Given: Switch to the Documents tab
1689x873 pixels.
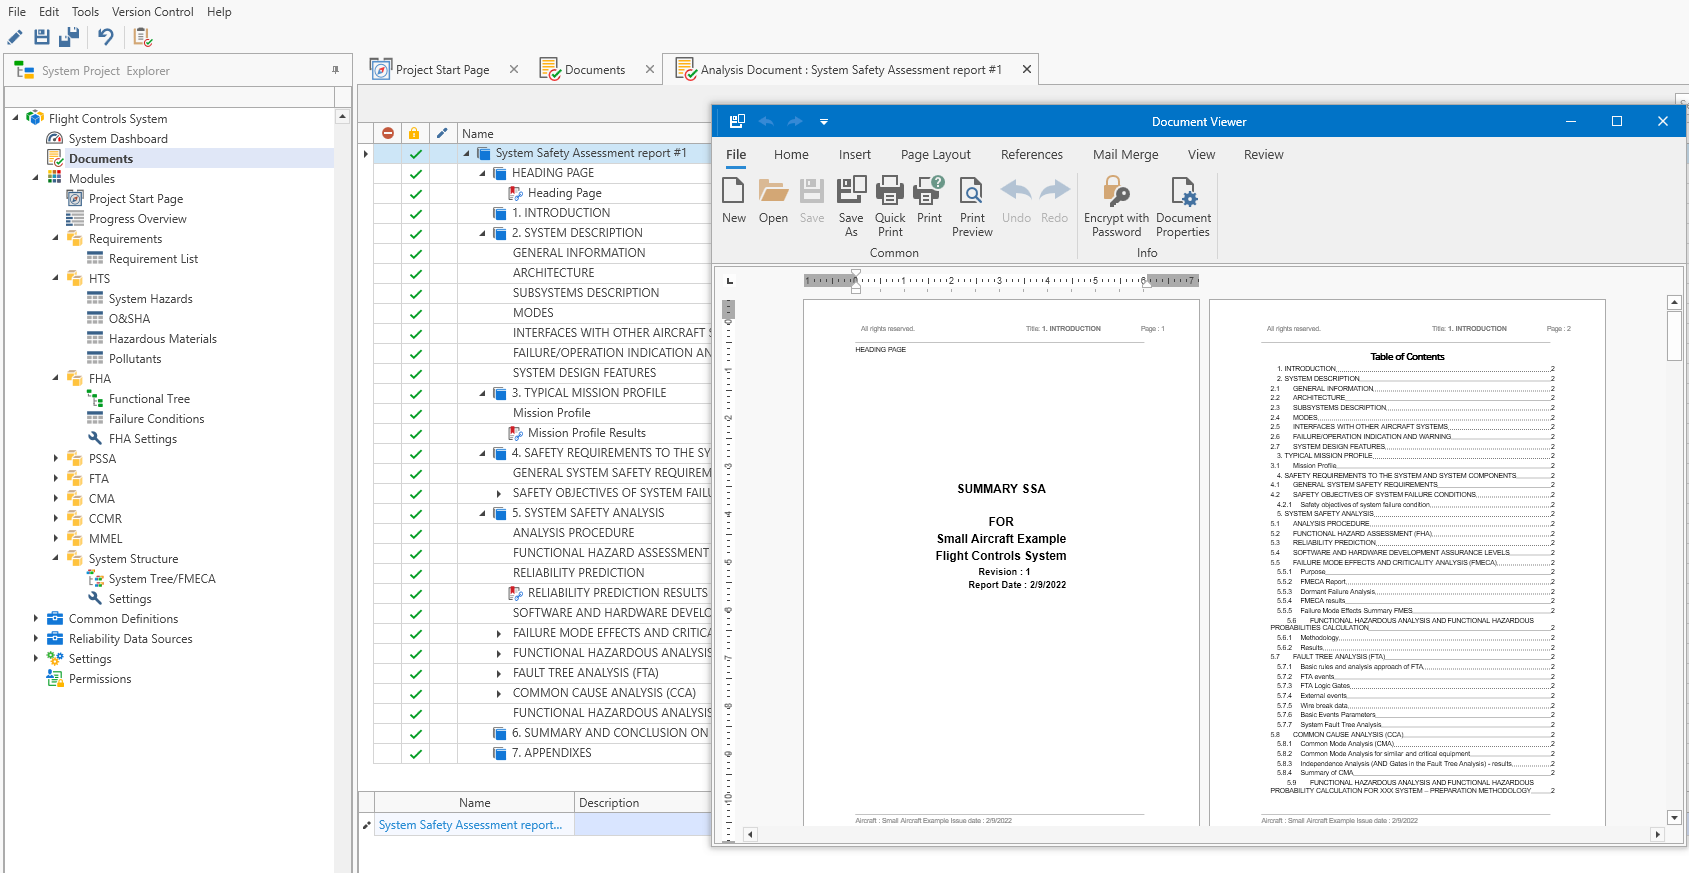Looking at the screenshot, I should (595, 70).
